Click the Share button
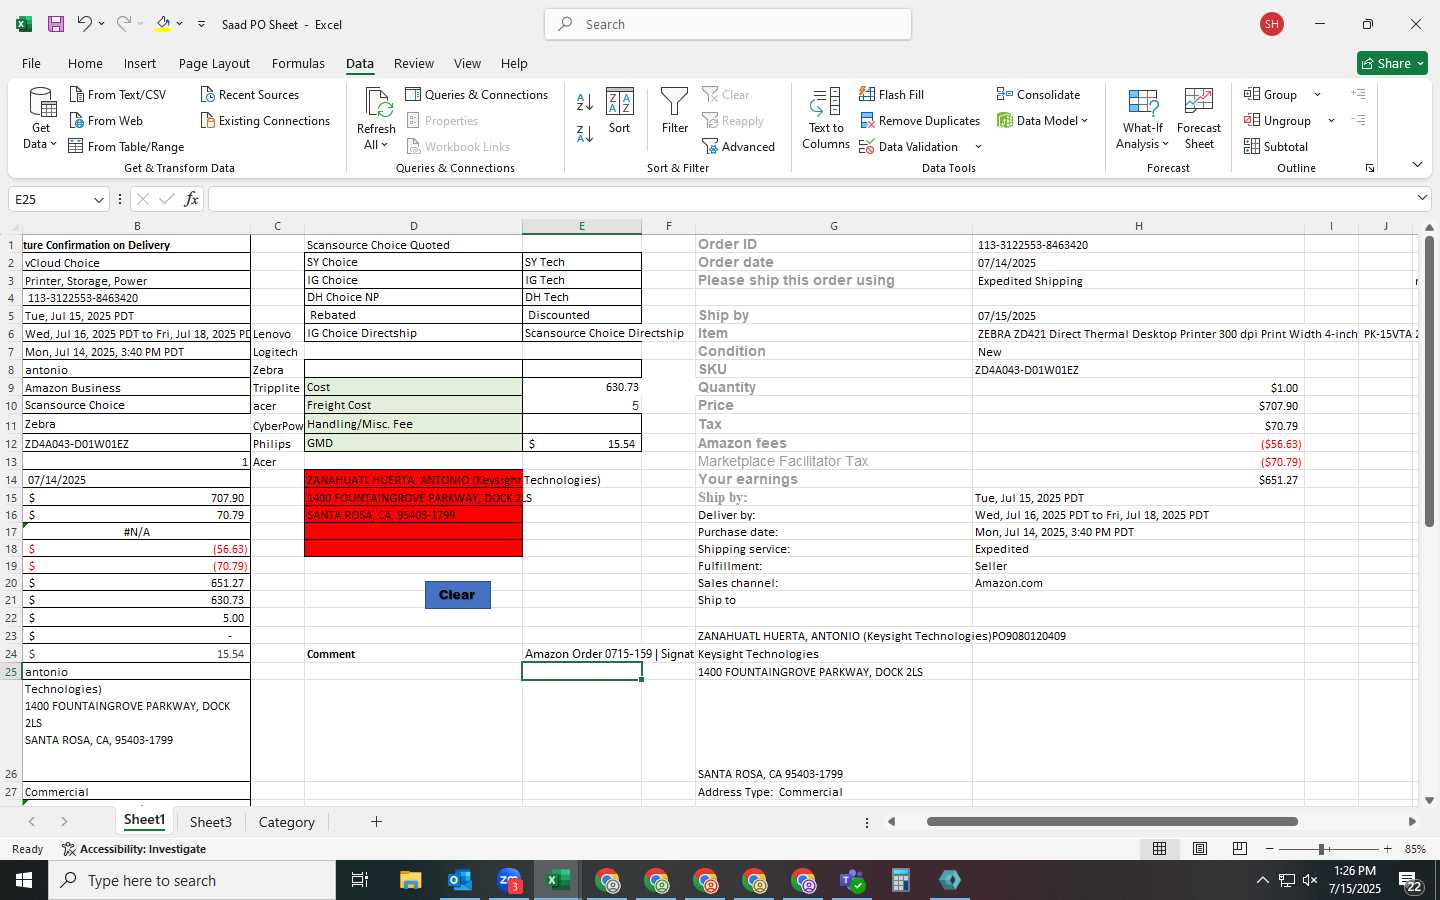The height and width of the screenshot is (900, 1440). tap(1392, 63)
